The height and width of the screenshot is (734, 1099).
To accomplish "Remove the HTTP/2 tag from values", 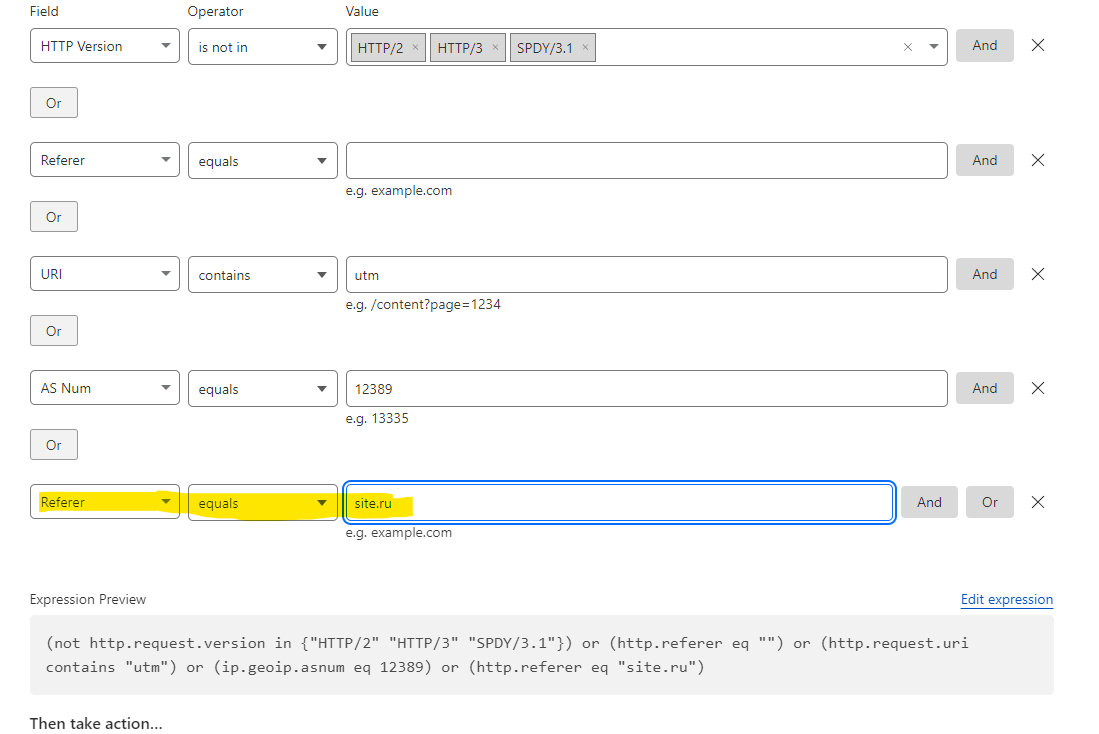I will (x=415, y=47).
